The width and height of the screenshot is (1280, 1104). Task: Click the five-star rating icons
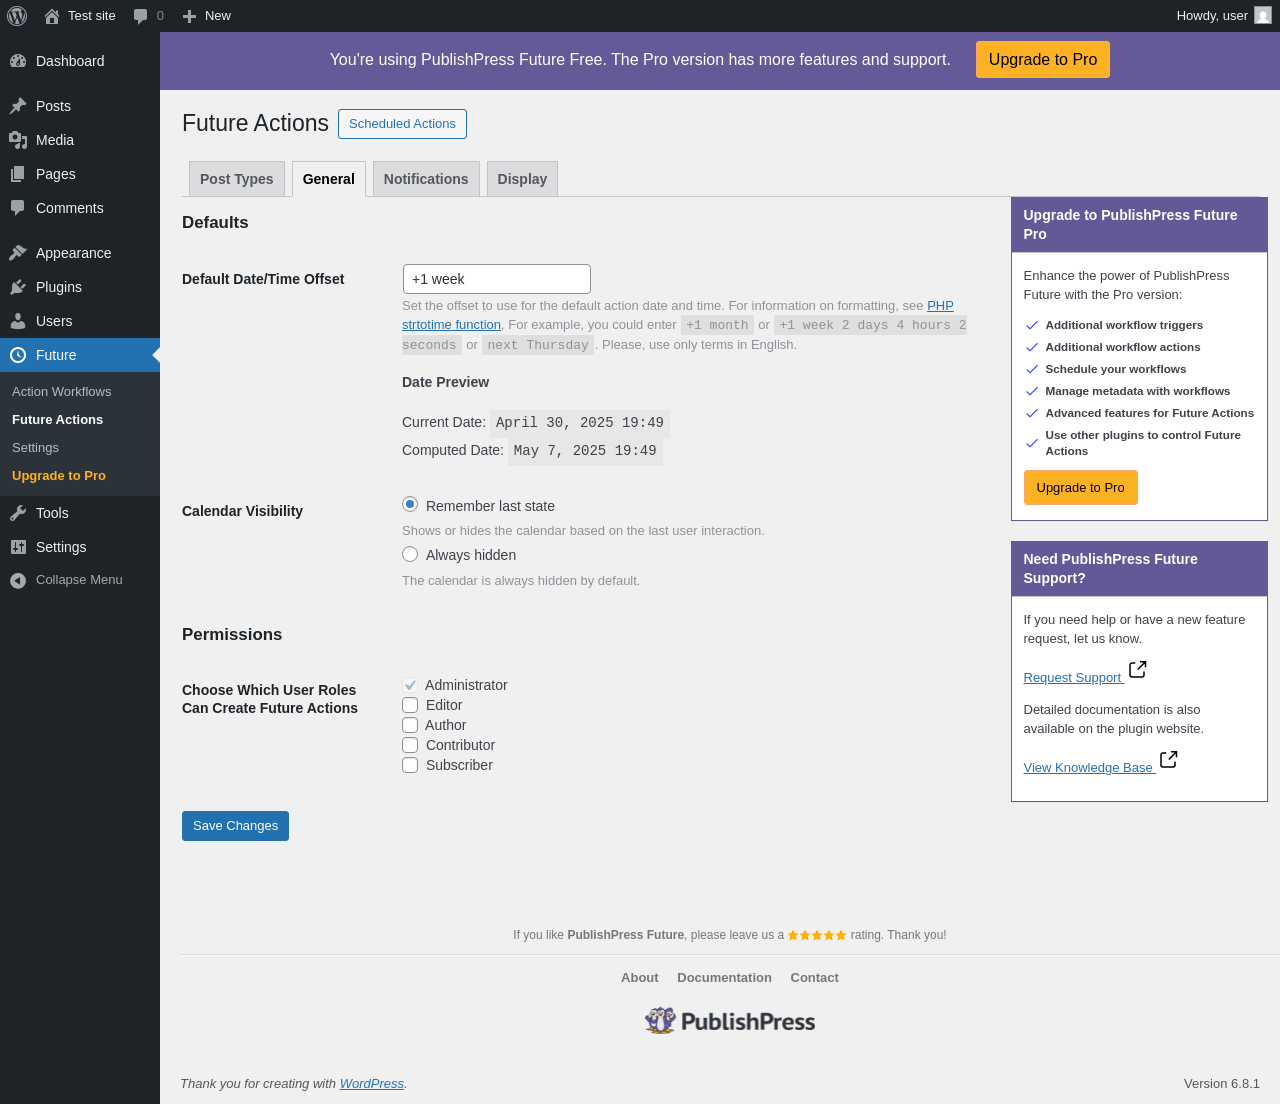817,935
